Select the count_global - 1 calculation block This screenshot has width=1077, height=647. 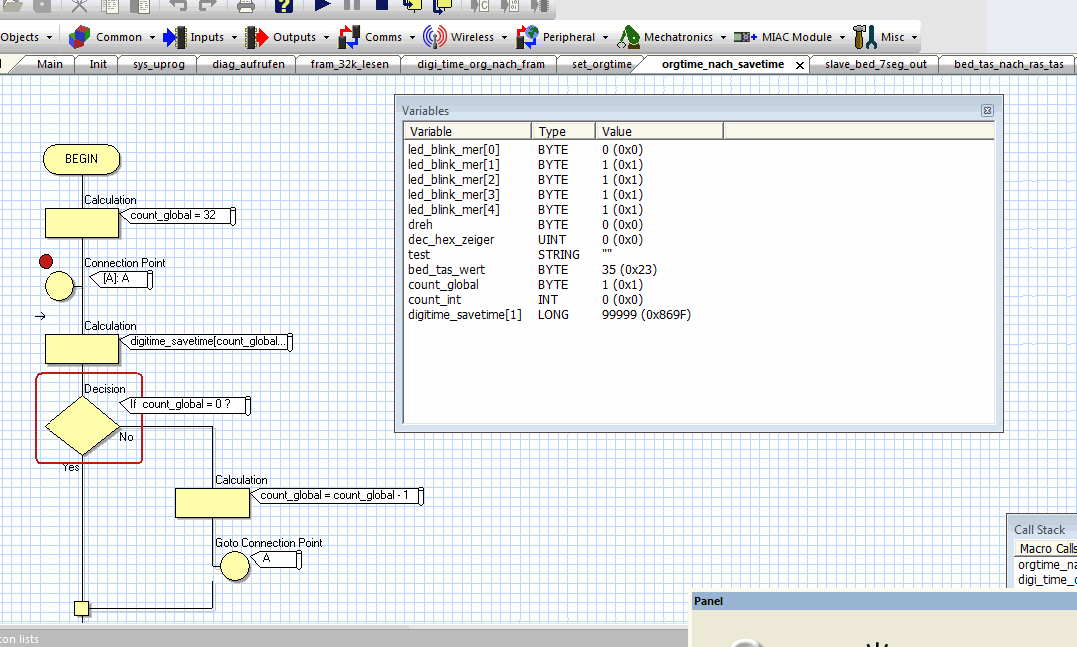[x=212, y=503]
